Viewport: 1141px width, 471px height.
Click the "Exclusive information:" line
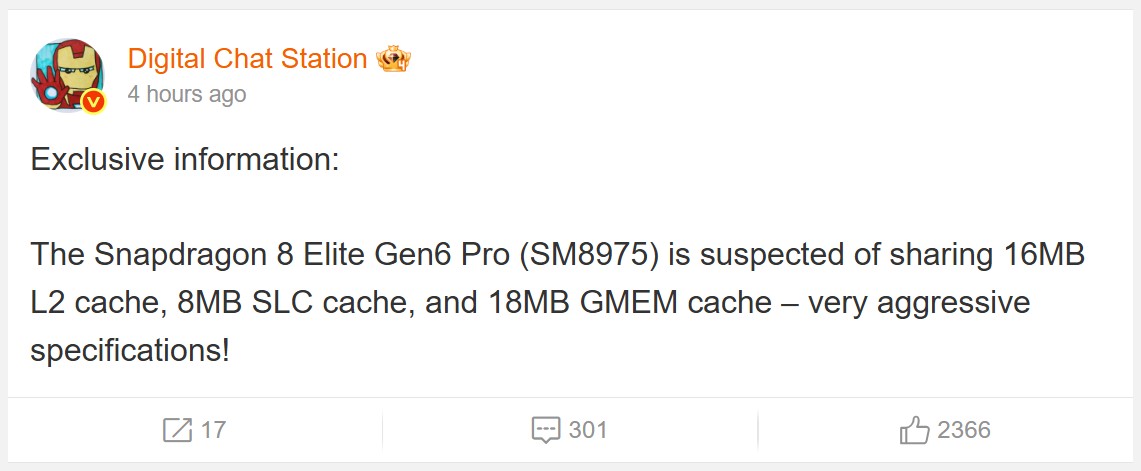tap(185, 159)
